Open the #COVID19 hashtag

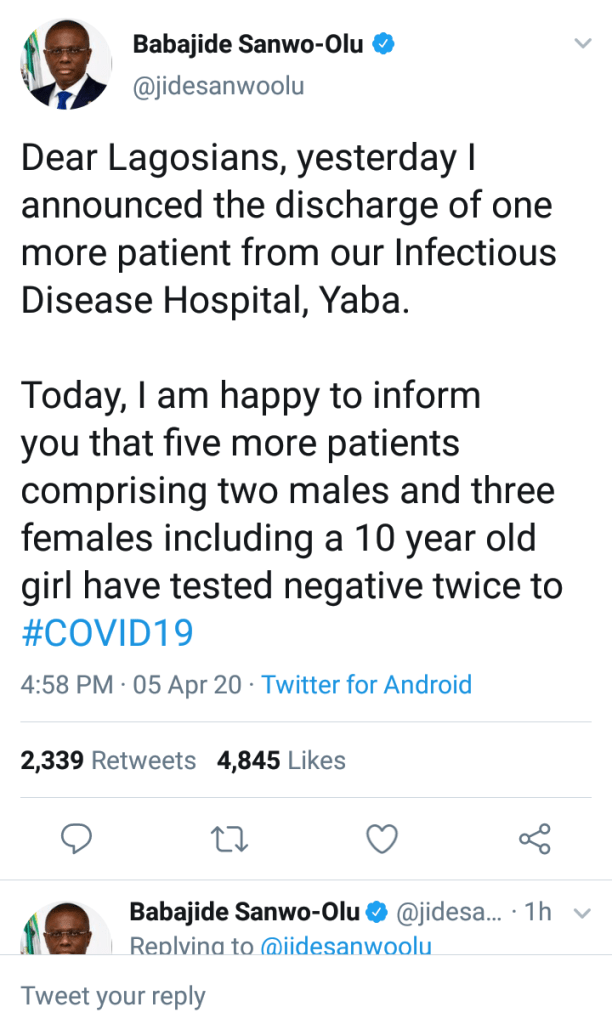click(107, 633)
